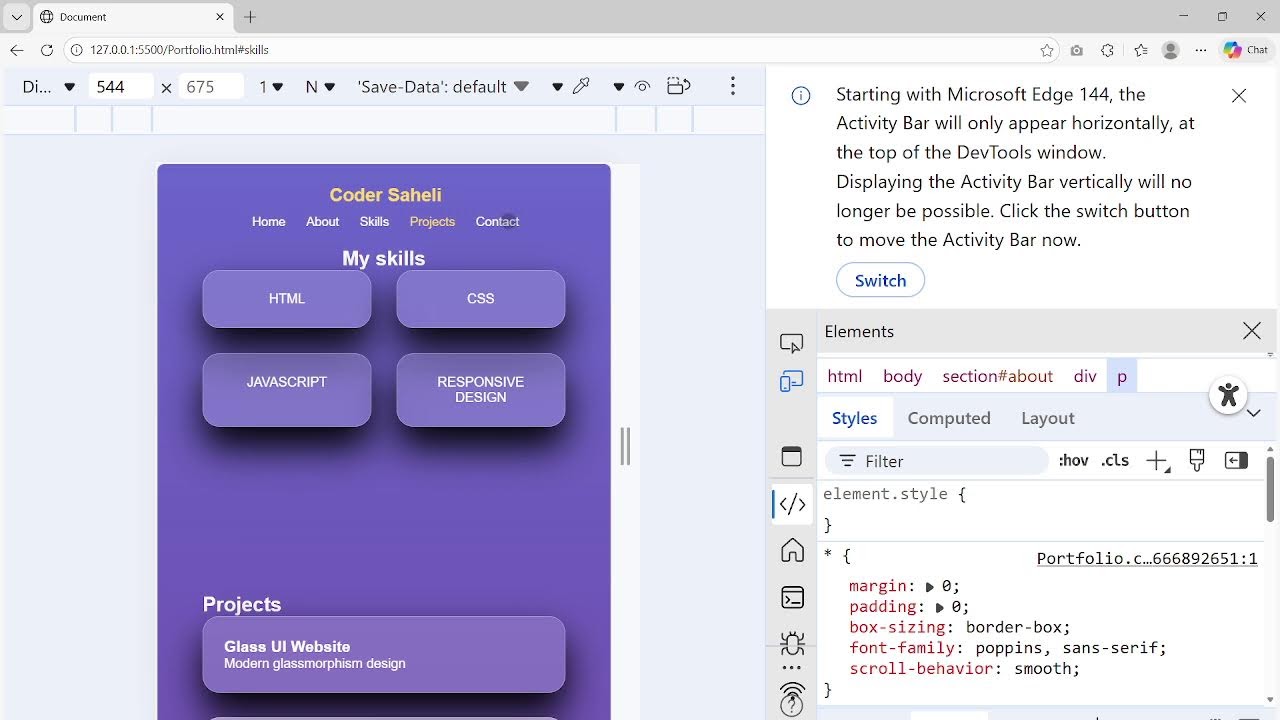The width and height of the screenshot is (1280, 720).
Task: Click the rotate device icon
Action: coord(678,86)
